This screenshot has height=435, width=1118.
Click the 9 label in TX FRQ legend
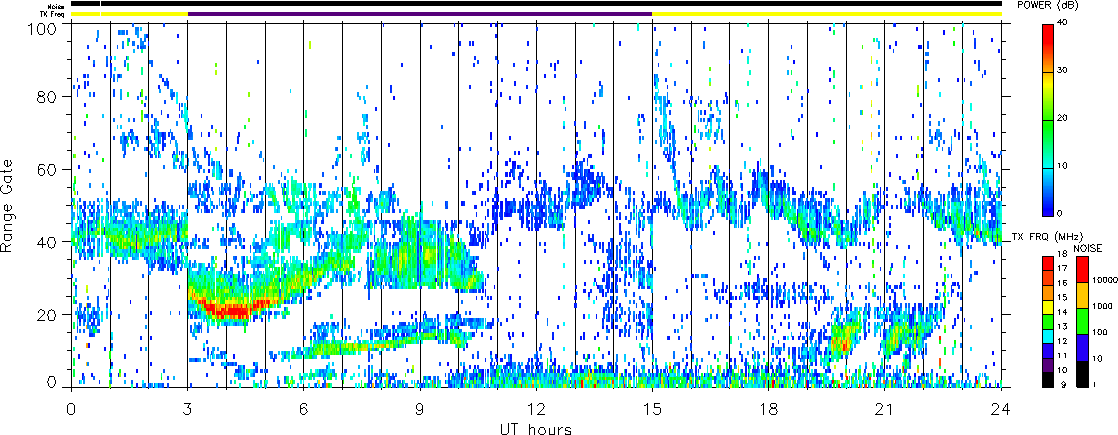(x=1063, y=384)
